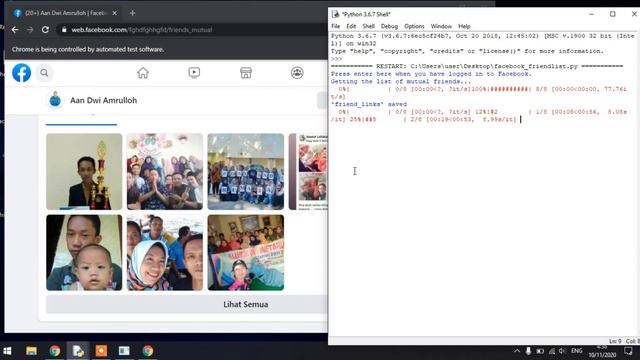640x360 pixels.
Task: Open the Windows notification center
Action: click(628, 351)
